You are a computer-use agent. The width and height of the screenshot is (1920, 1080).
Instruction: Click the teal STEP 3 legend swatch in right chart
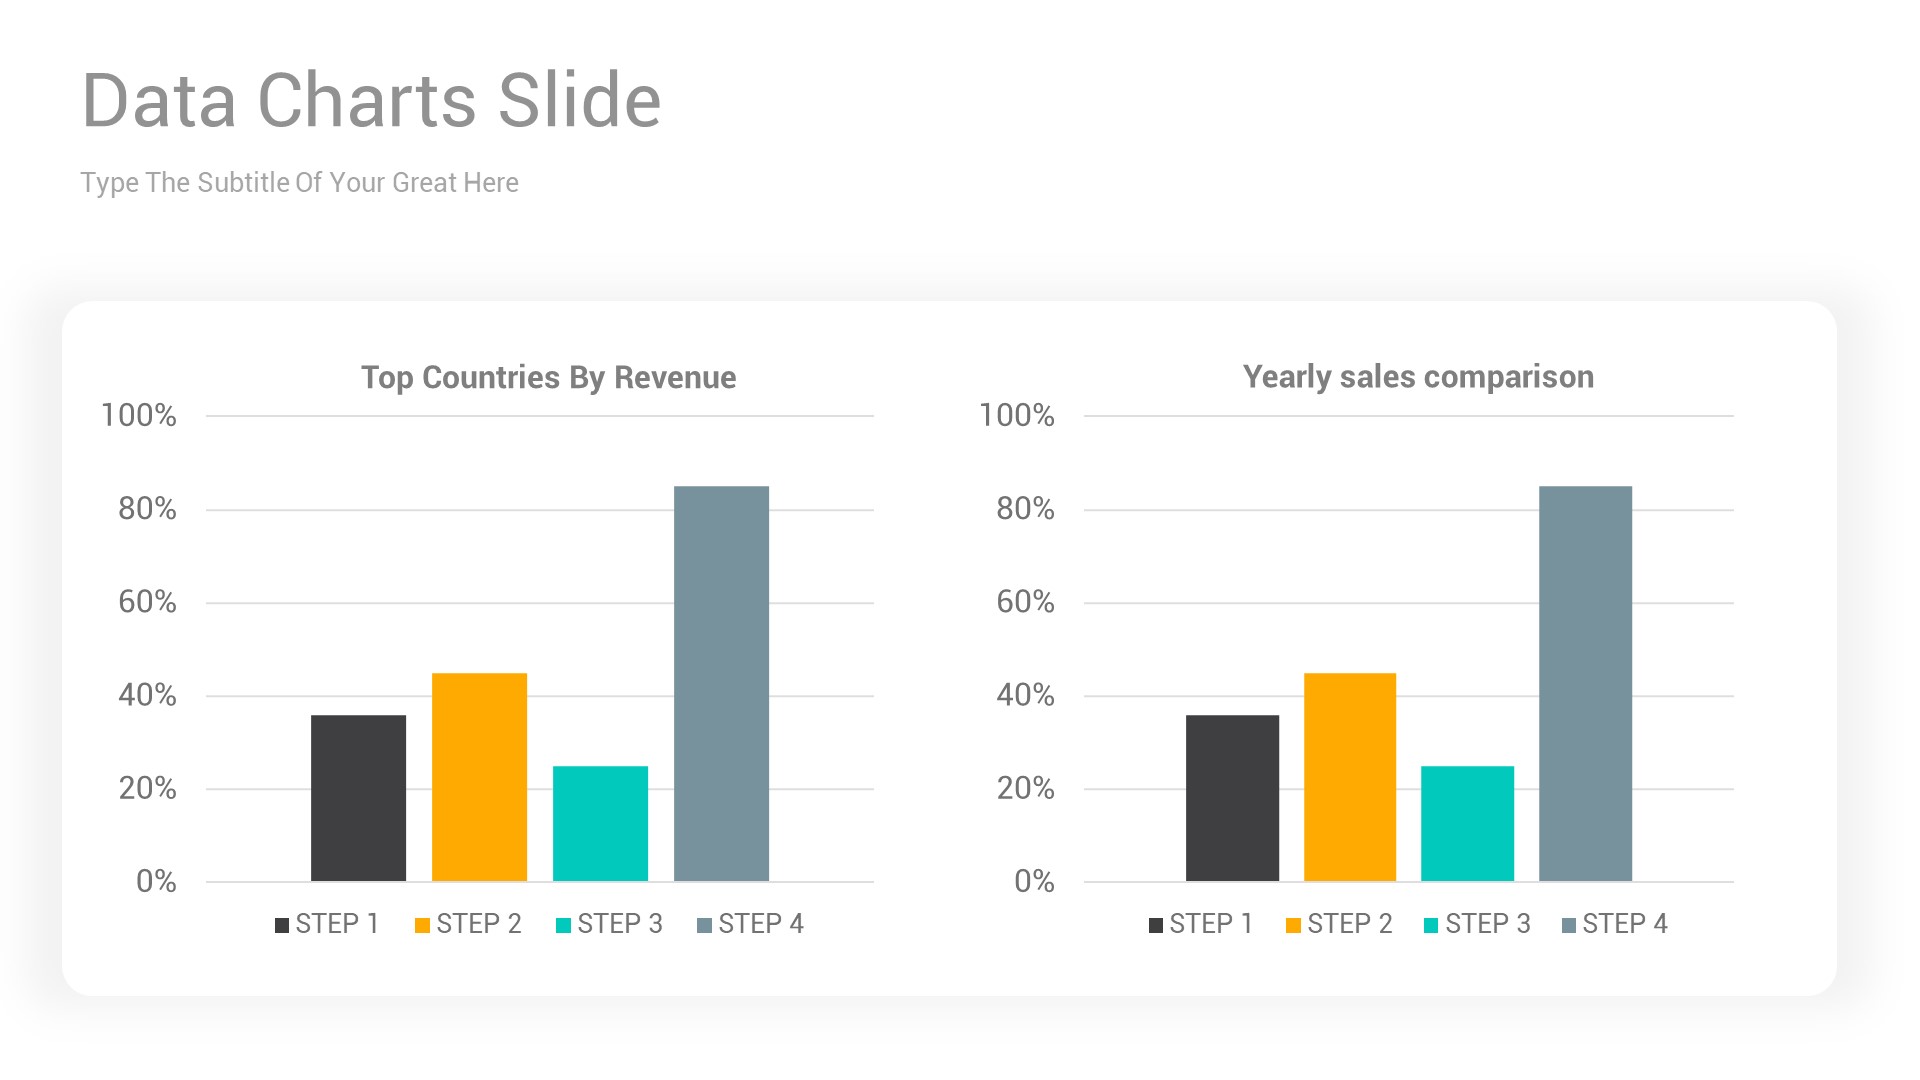pos(1431,925)
